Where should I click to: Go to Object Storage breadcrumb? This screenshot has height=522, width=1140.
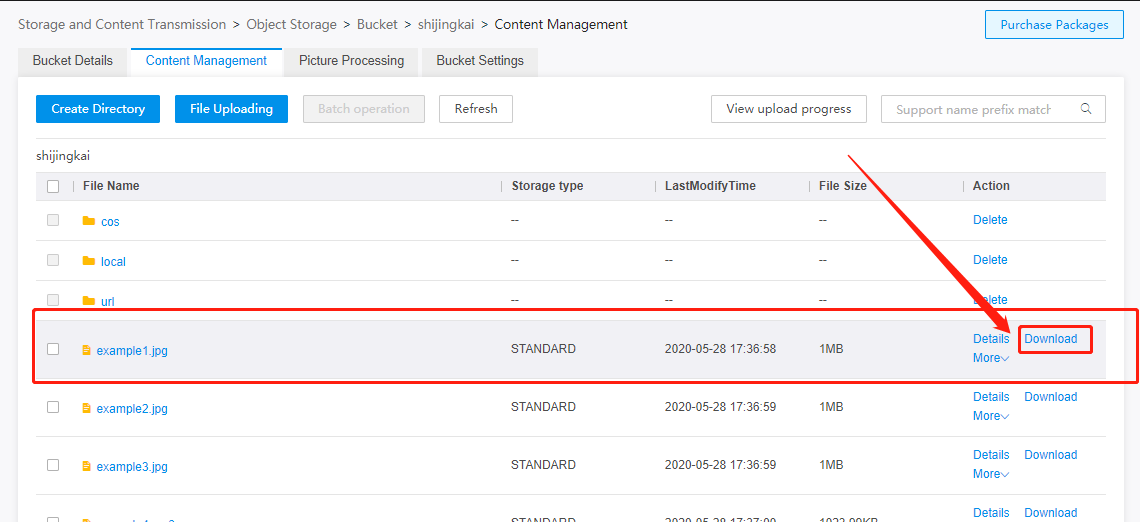pos(292,25)
